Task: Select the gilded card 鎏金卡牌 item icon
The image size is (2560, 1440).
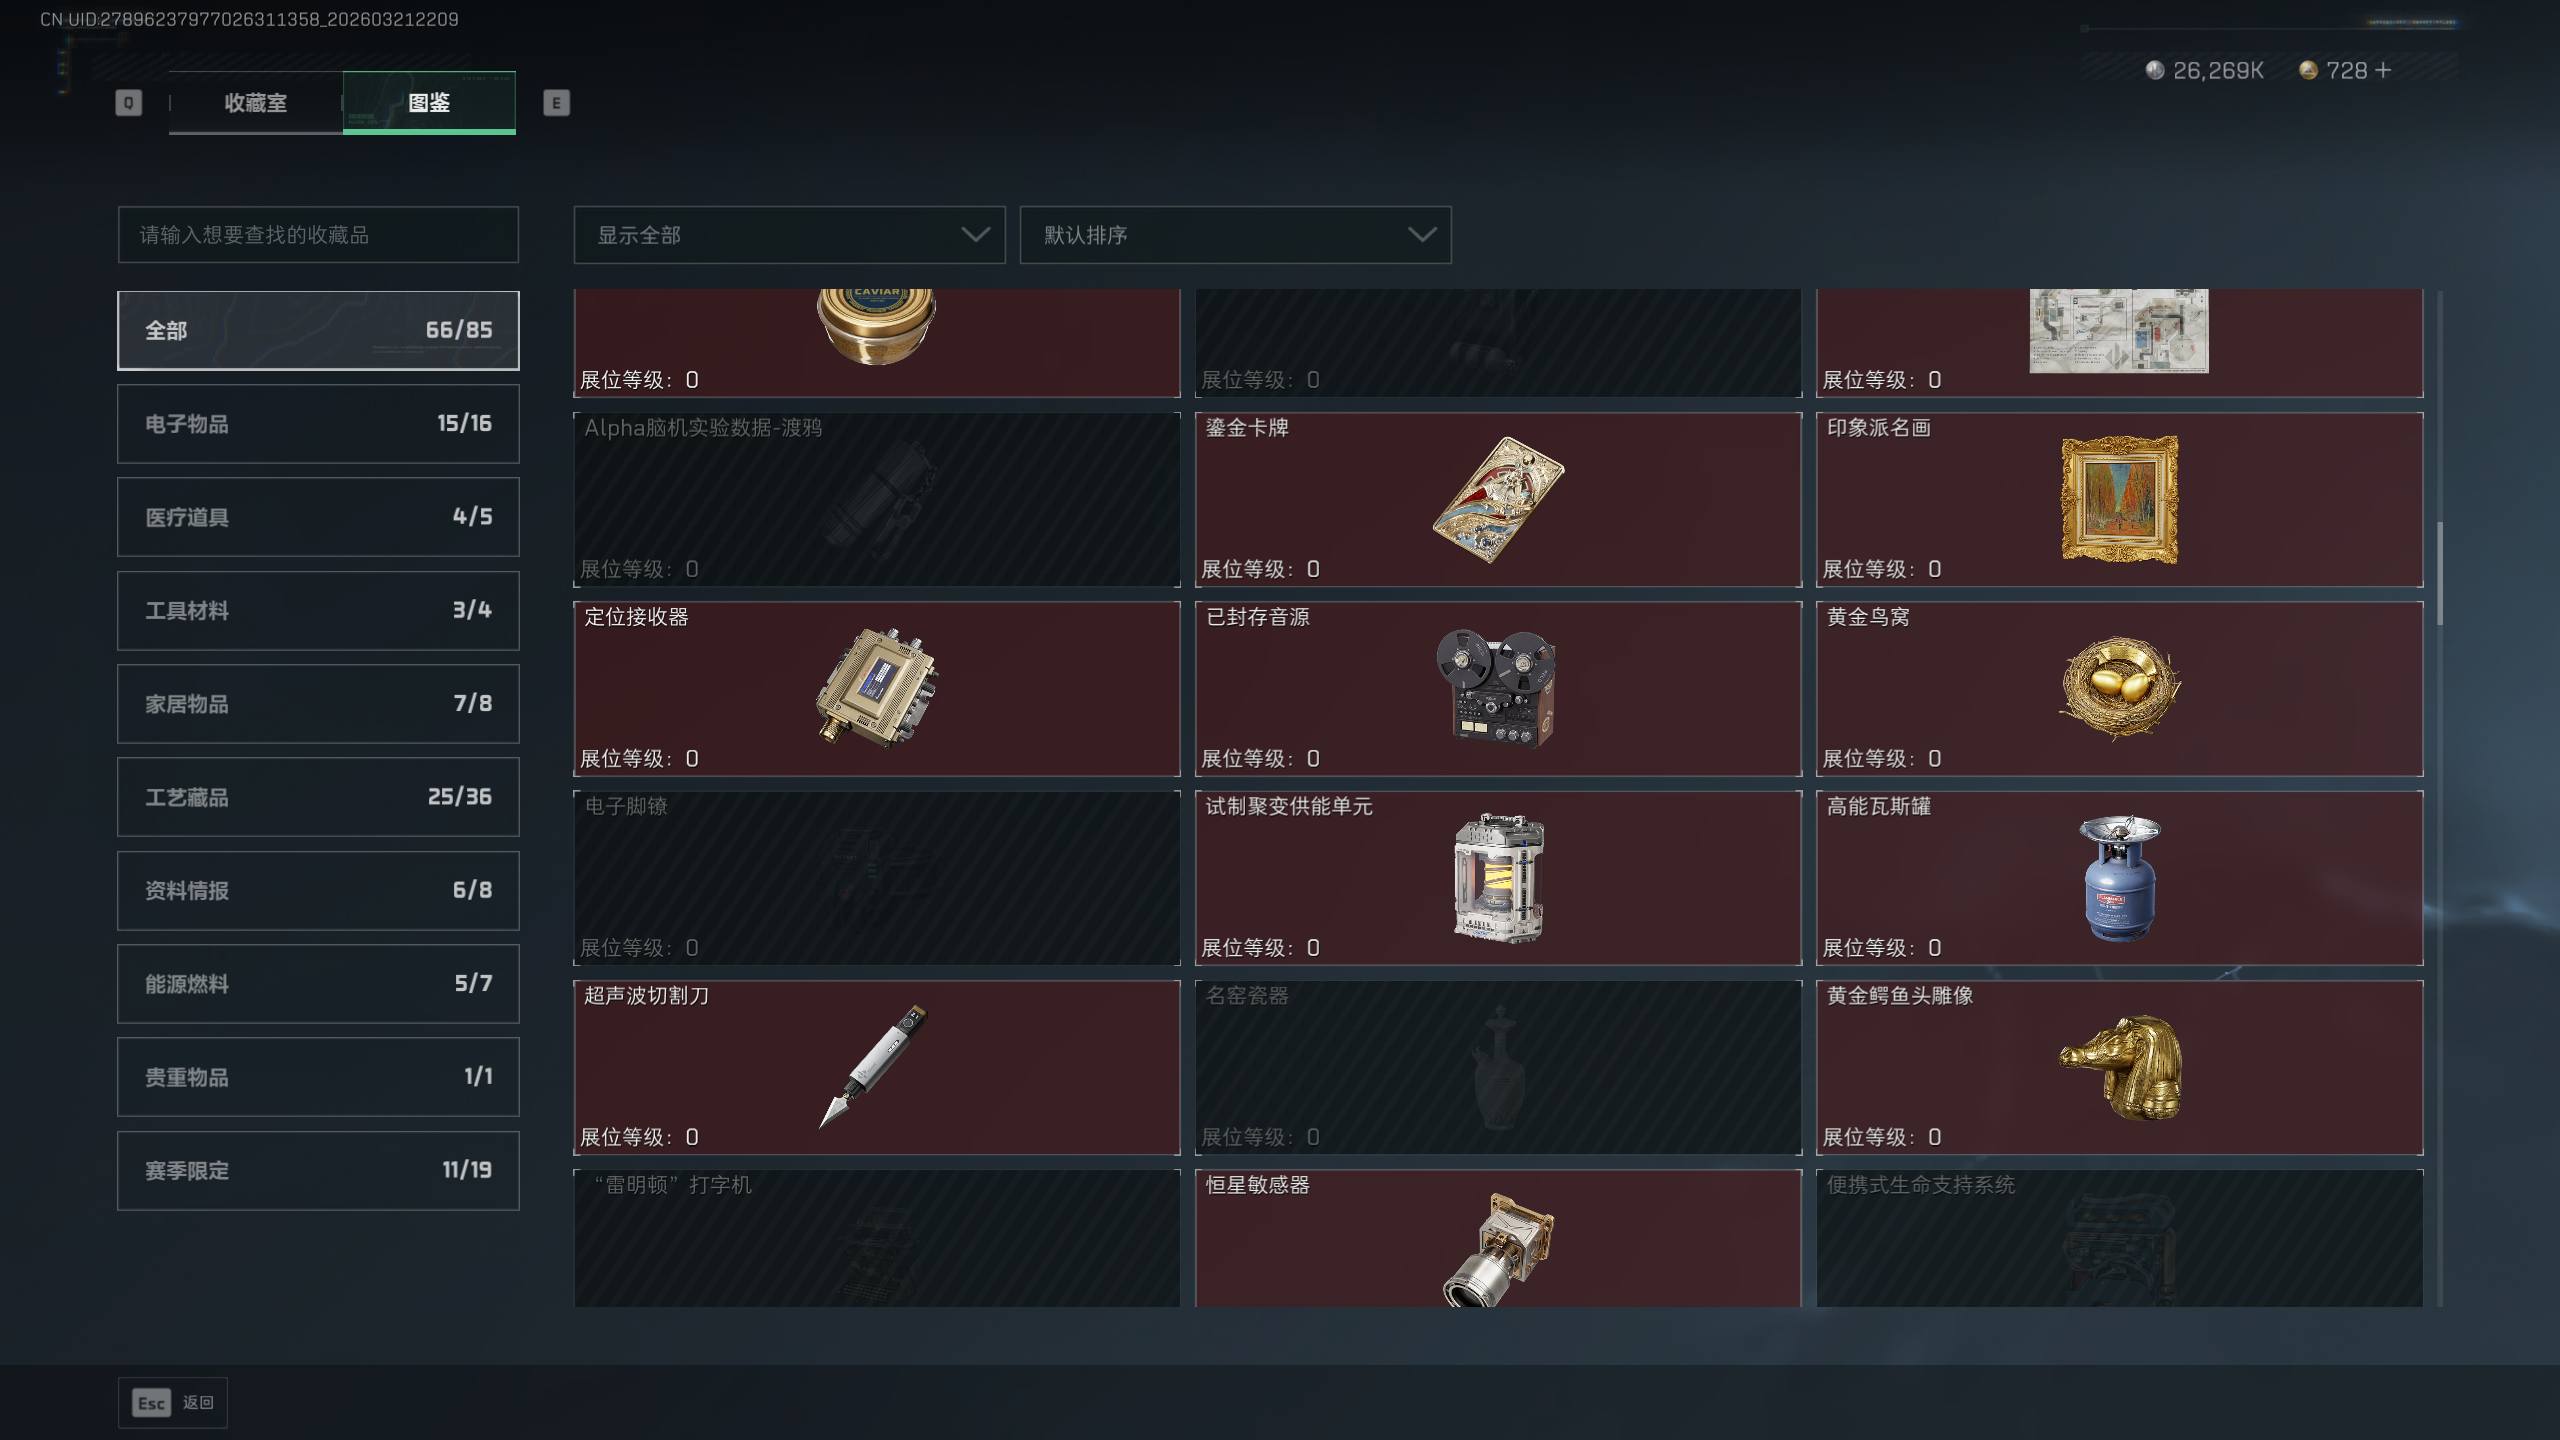Action: coord(1498,499)
